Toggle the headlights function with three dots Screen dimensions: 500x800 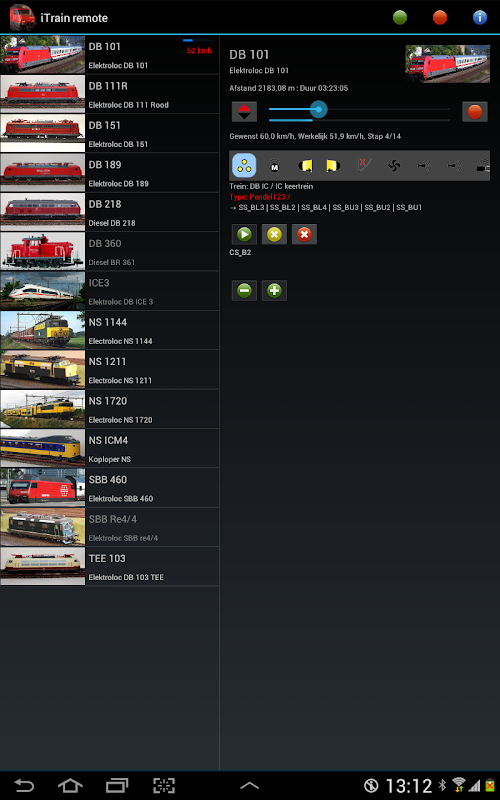[x=244, y=165]
